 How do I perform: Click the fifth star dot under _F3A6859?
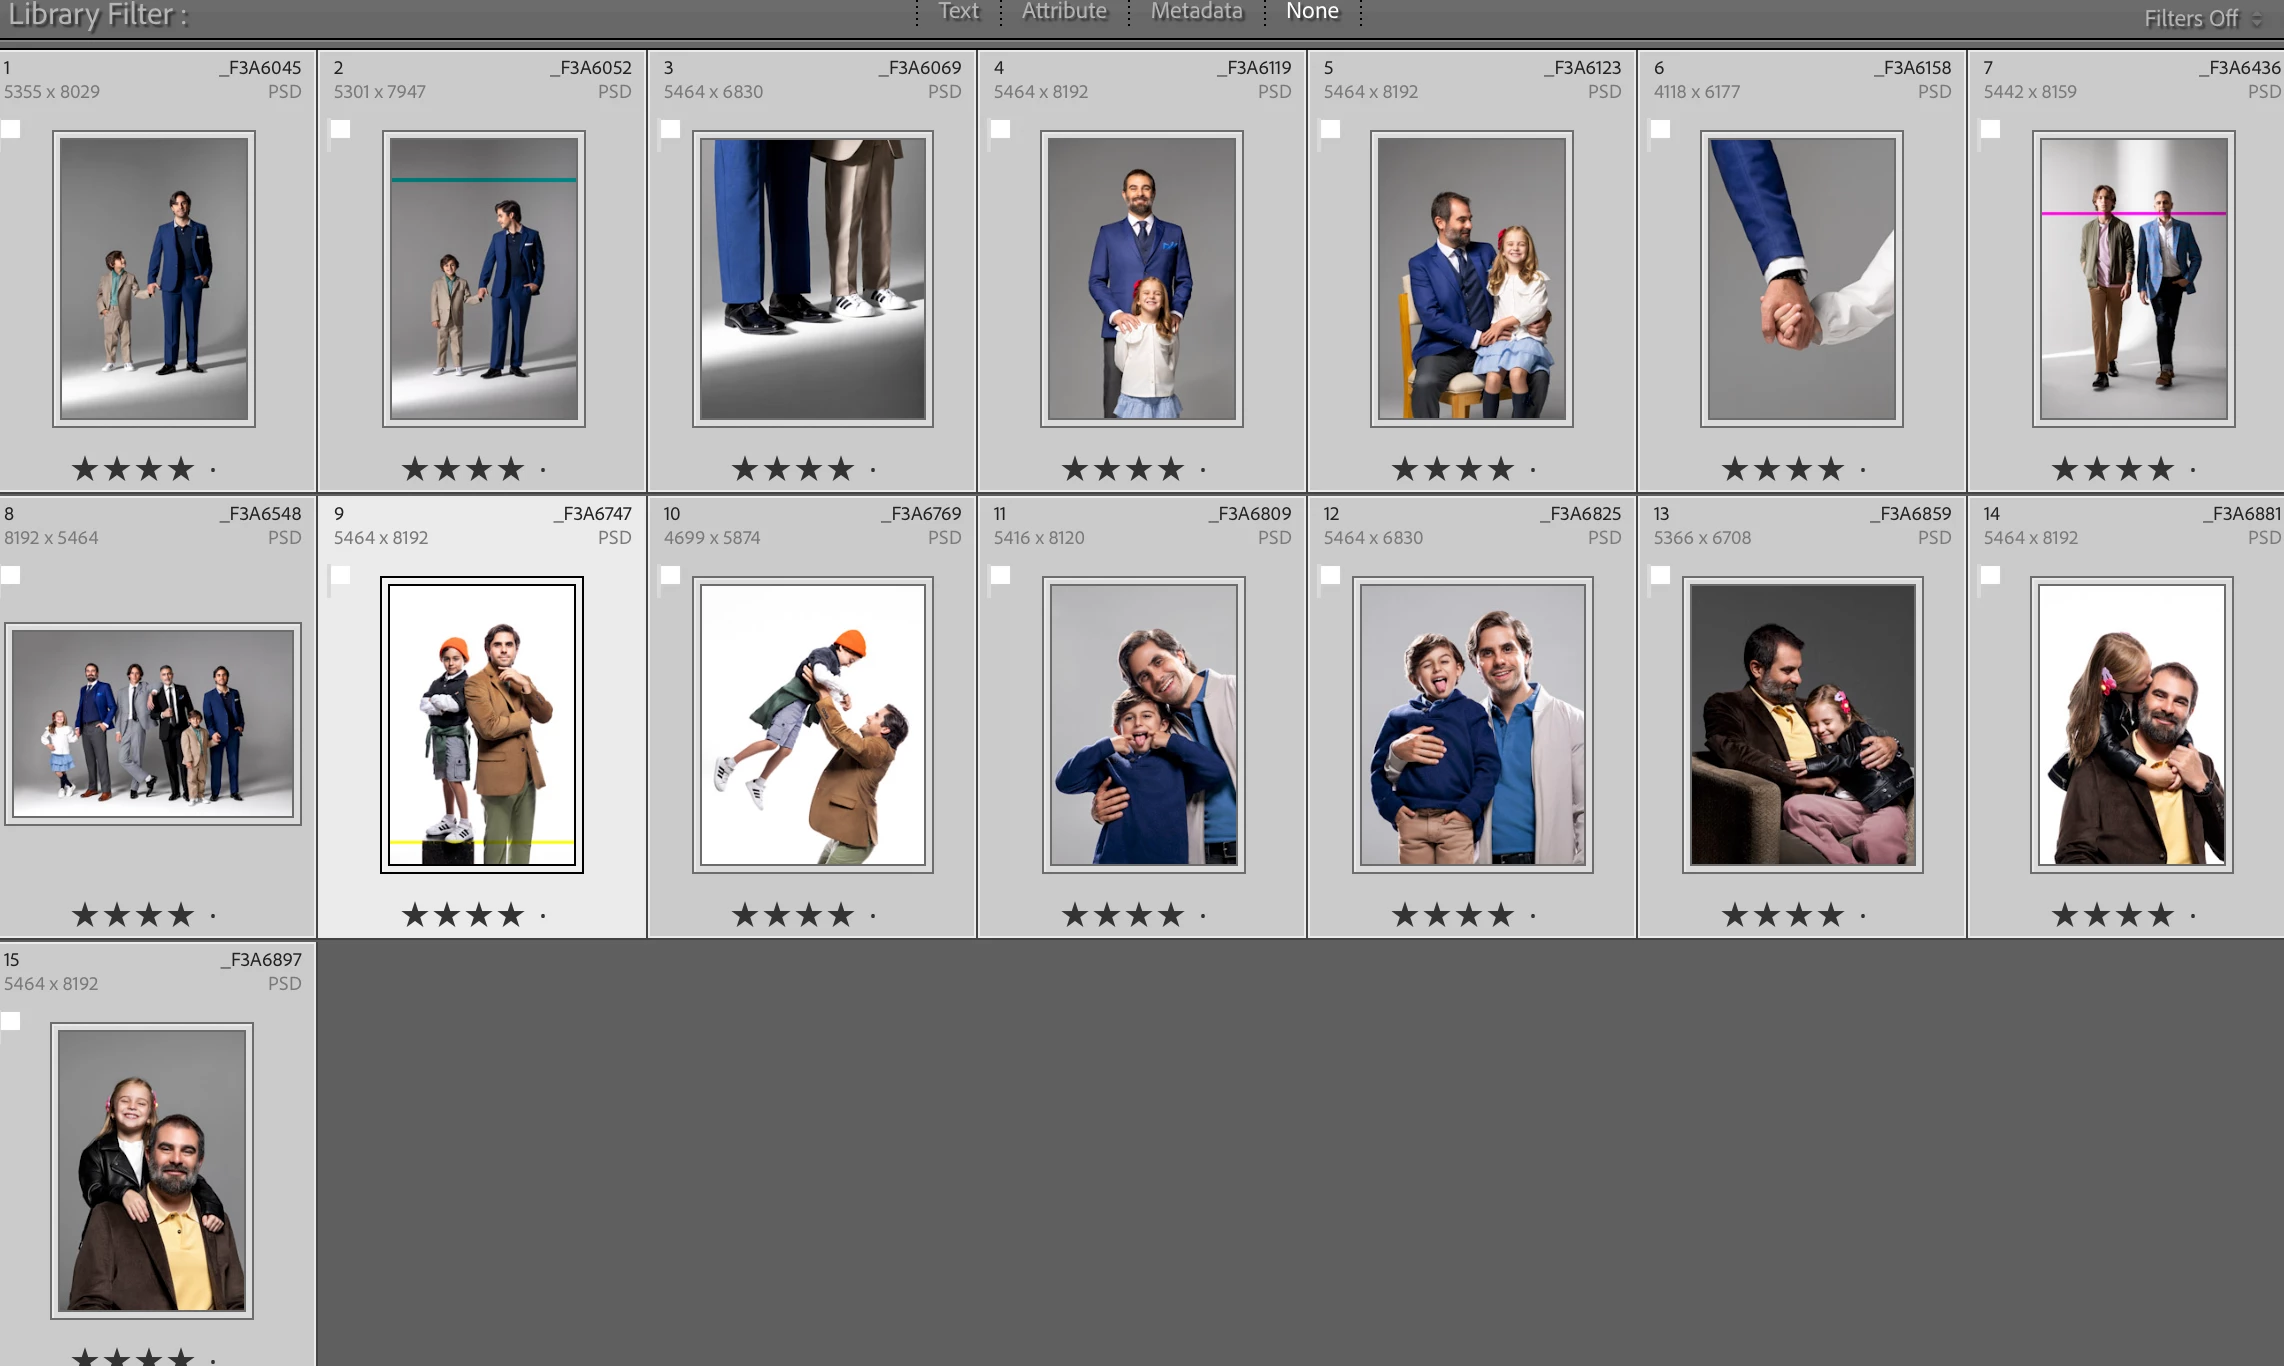1863,915
